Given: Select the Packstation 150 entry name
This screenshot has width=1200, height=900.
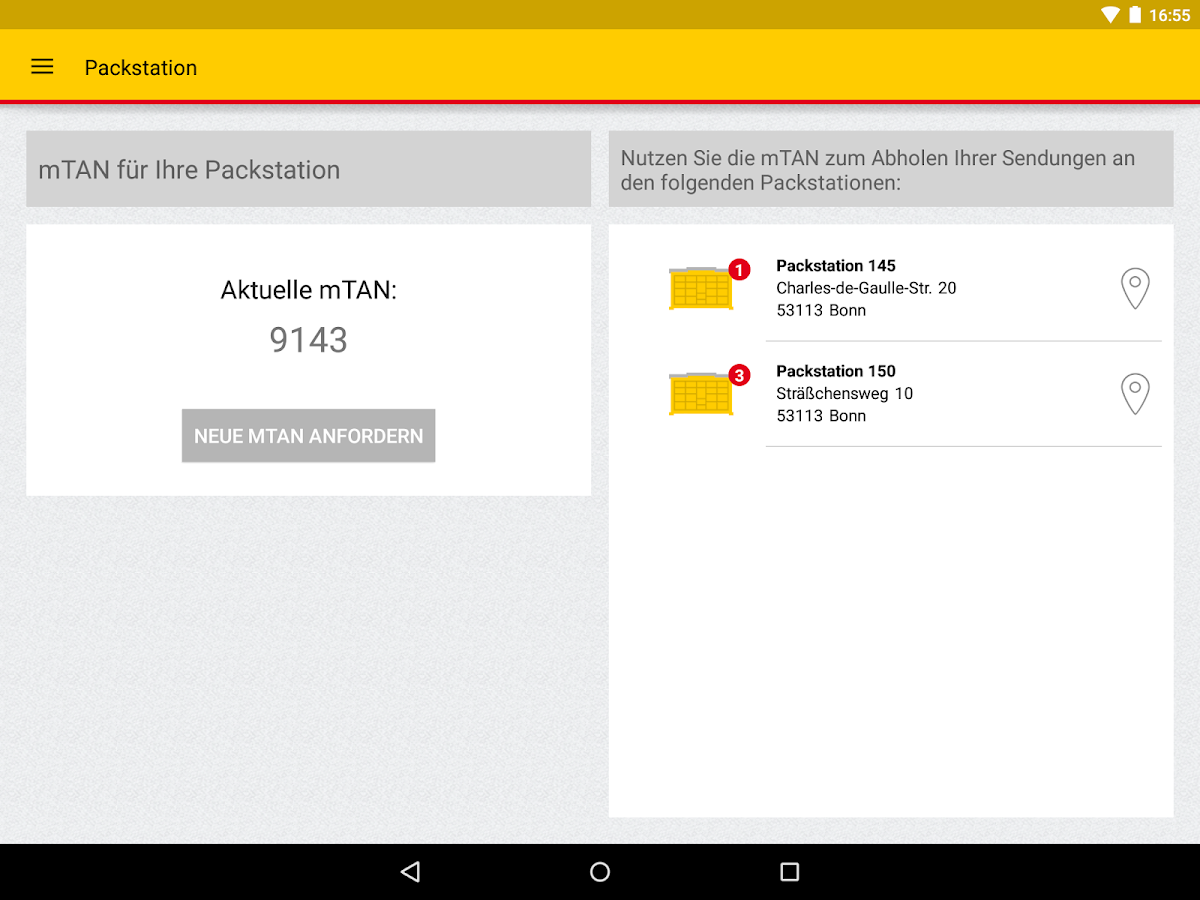Looking at the screenshot, I should [836, 371].
